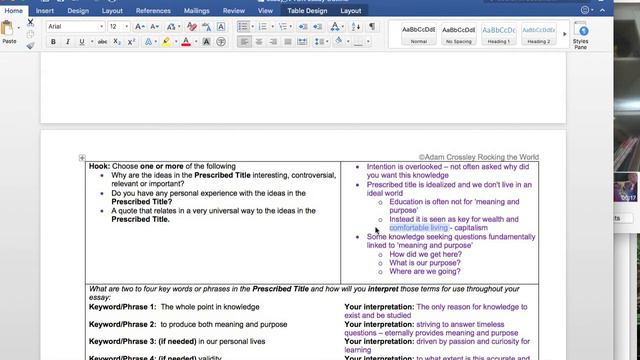
Task: Toggle Bold formatting
Action: [53, 42]
